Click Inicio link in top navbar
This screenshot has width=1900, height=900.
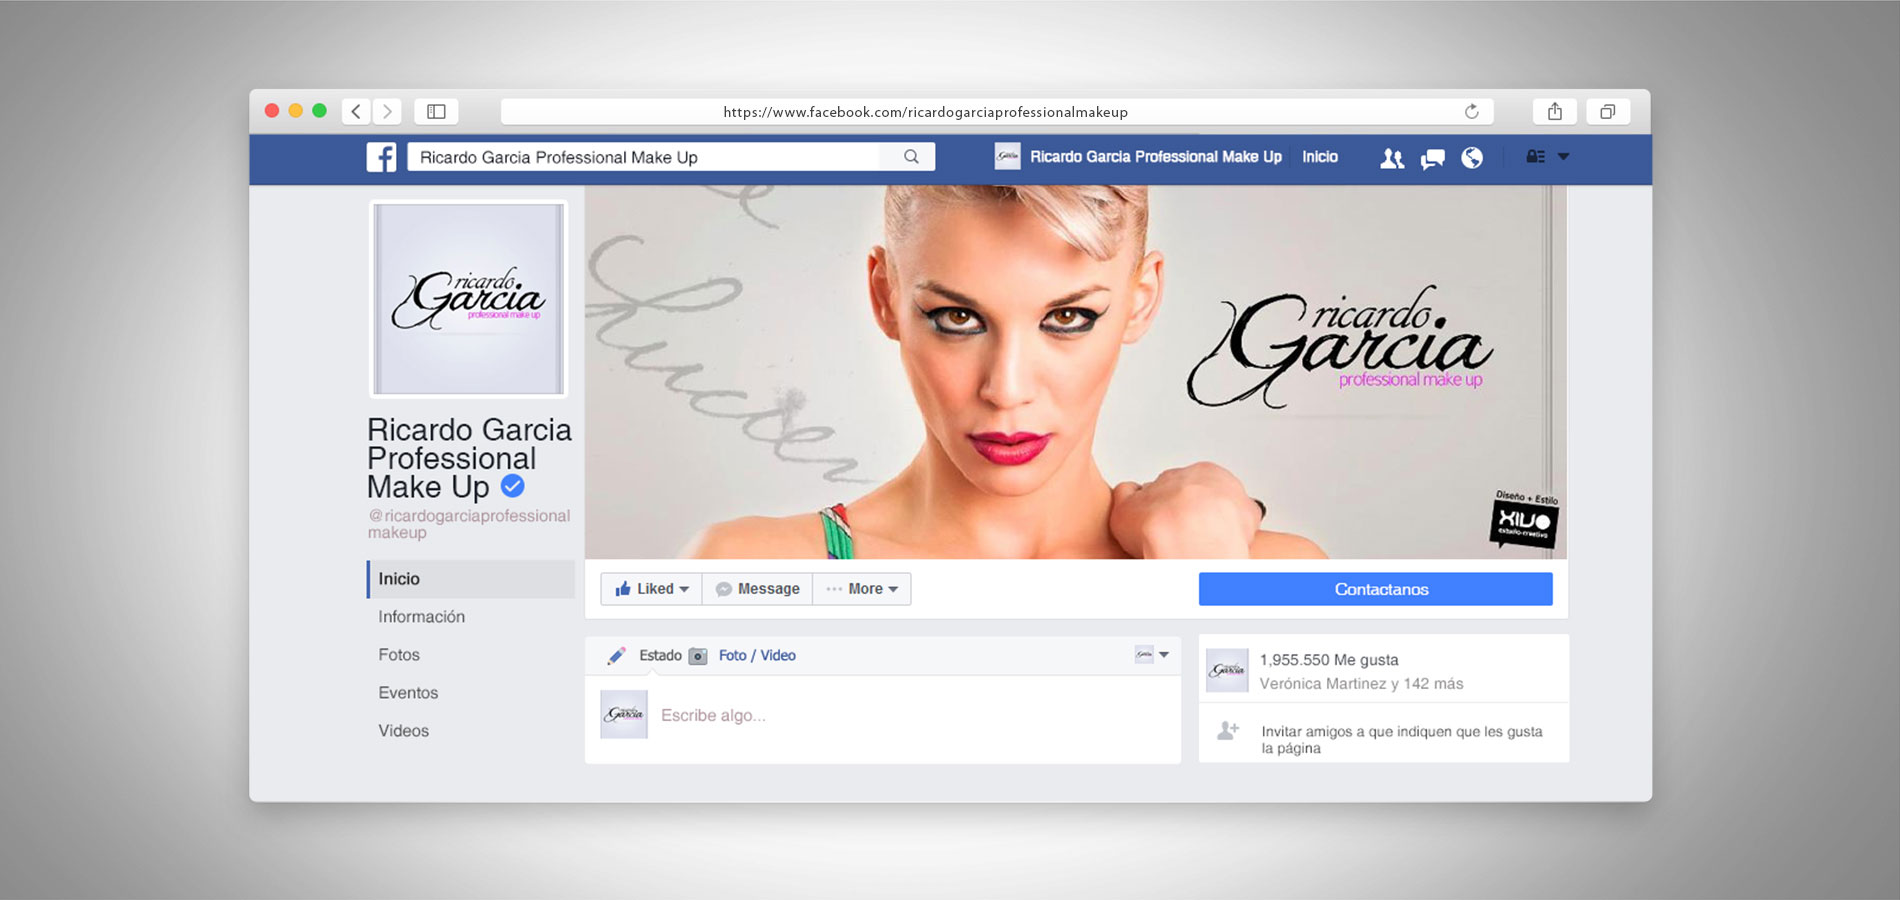click(x=1320, y=157)
